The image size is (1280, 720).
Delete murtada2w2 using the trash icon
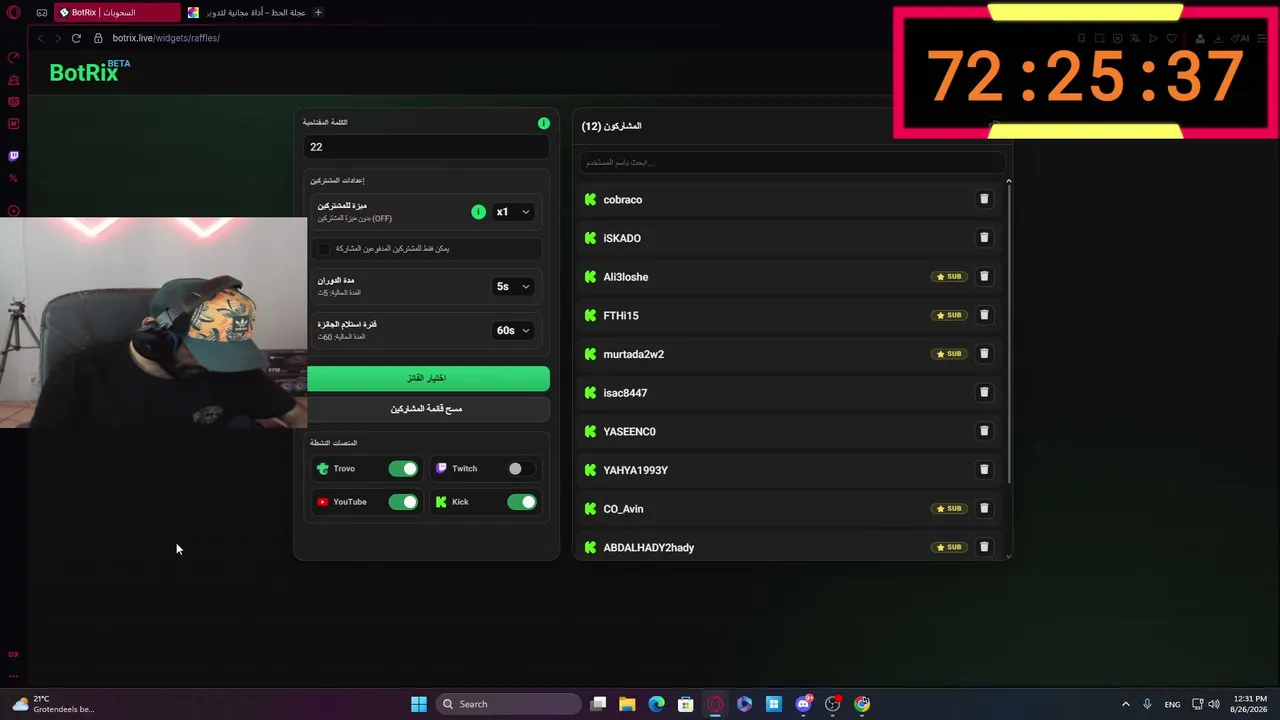984,353
